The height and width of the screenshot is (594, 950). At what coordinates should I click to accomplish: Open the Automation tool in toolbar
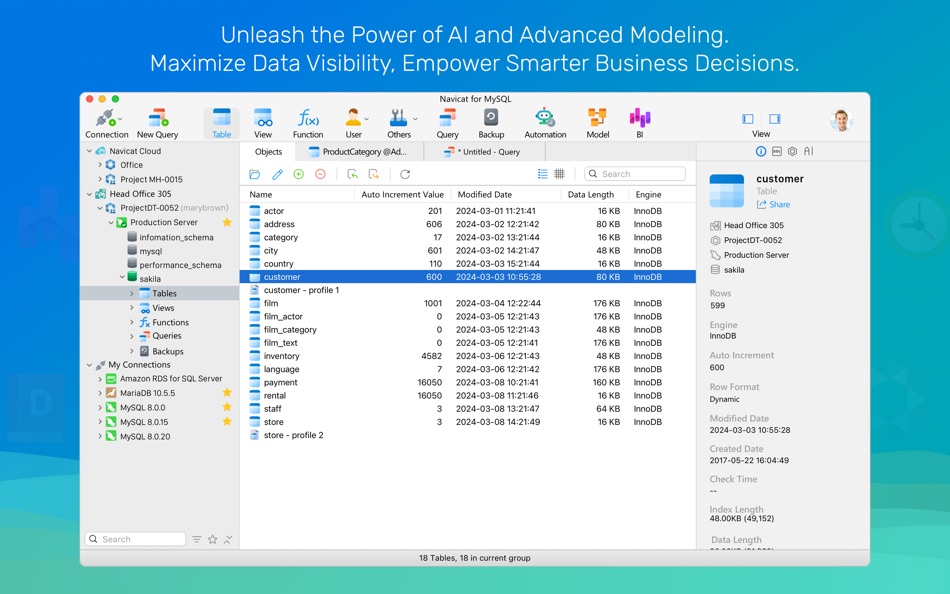[x=545, y=123]
